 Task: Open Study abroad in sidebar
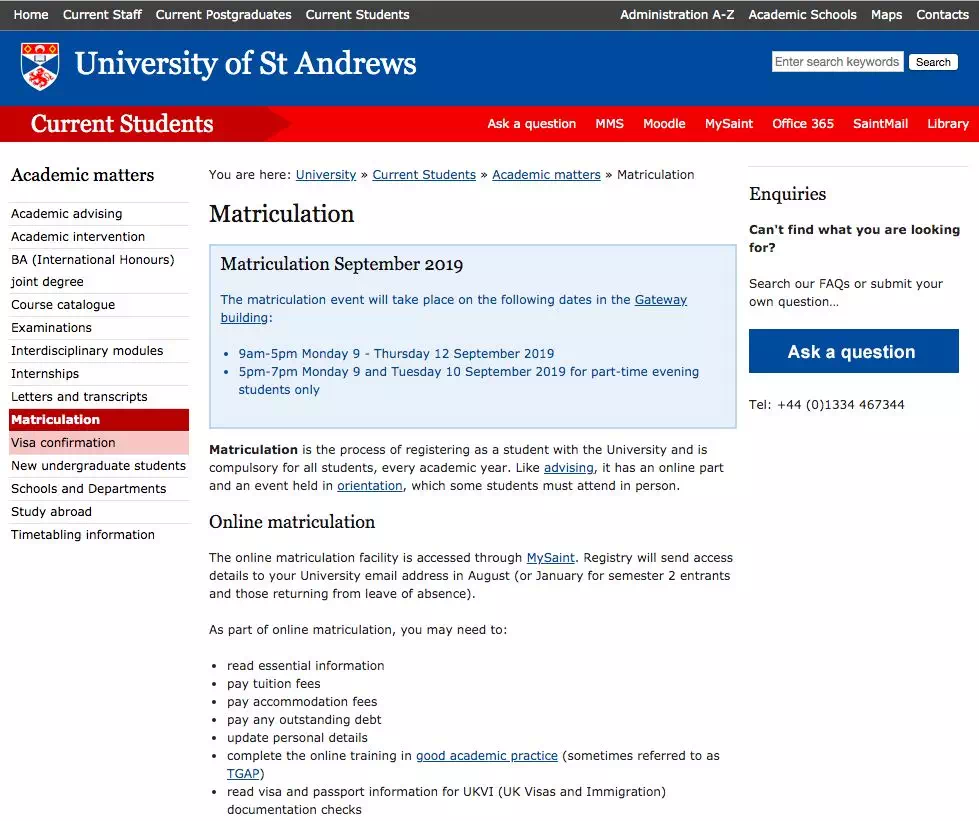(99, 512)
